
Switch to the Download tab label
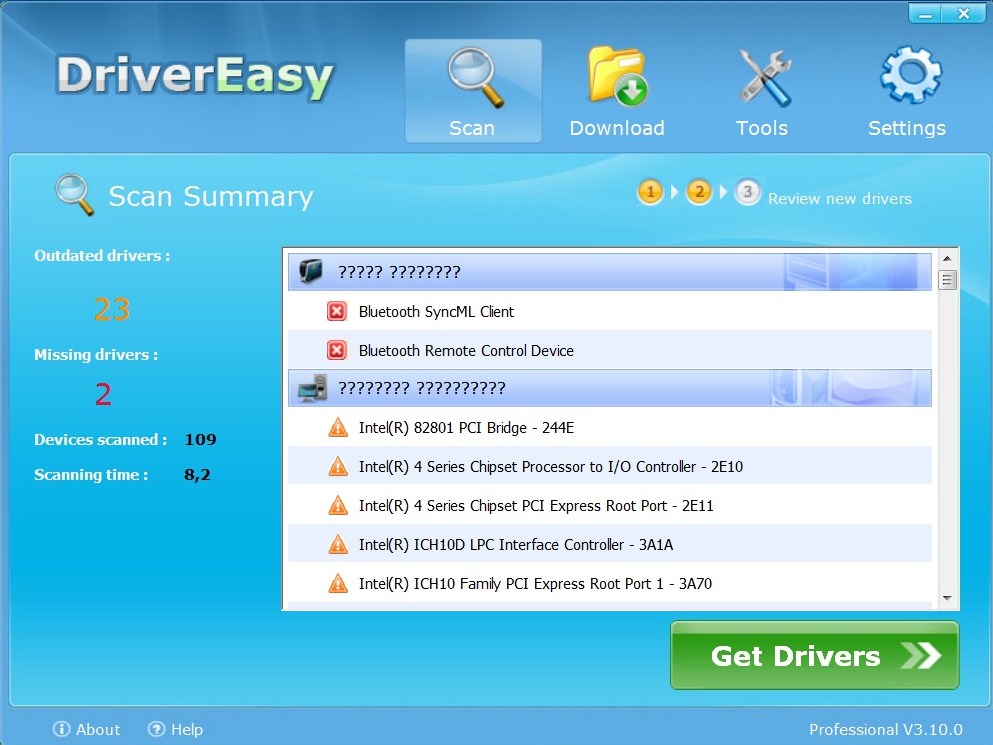(x=617, y=128)
